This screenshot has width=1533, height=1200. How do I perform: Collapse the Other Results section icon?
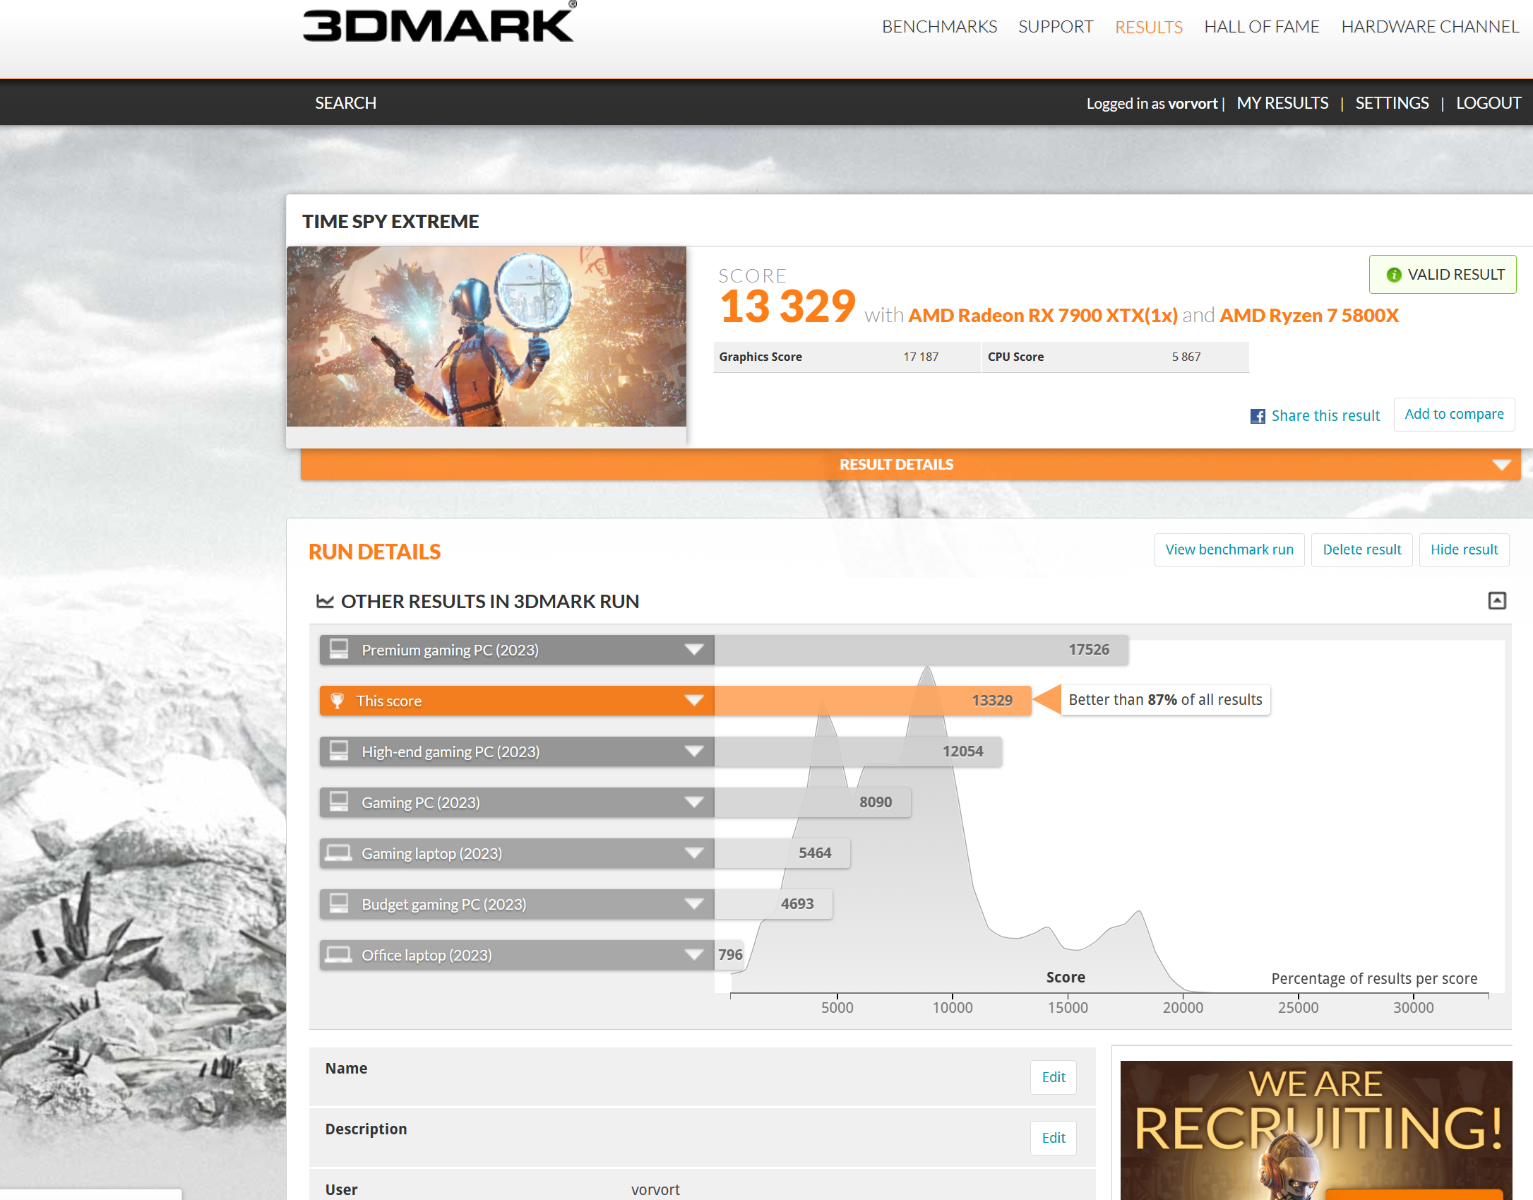[x=1497, y=601]
